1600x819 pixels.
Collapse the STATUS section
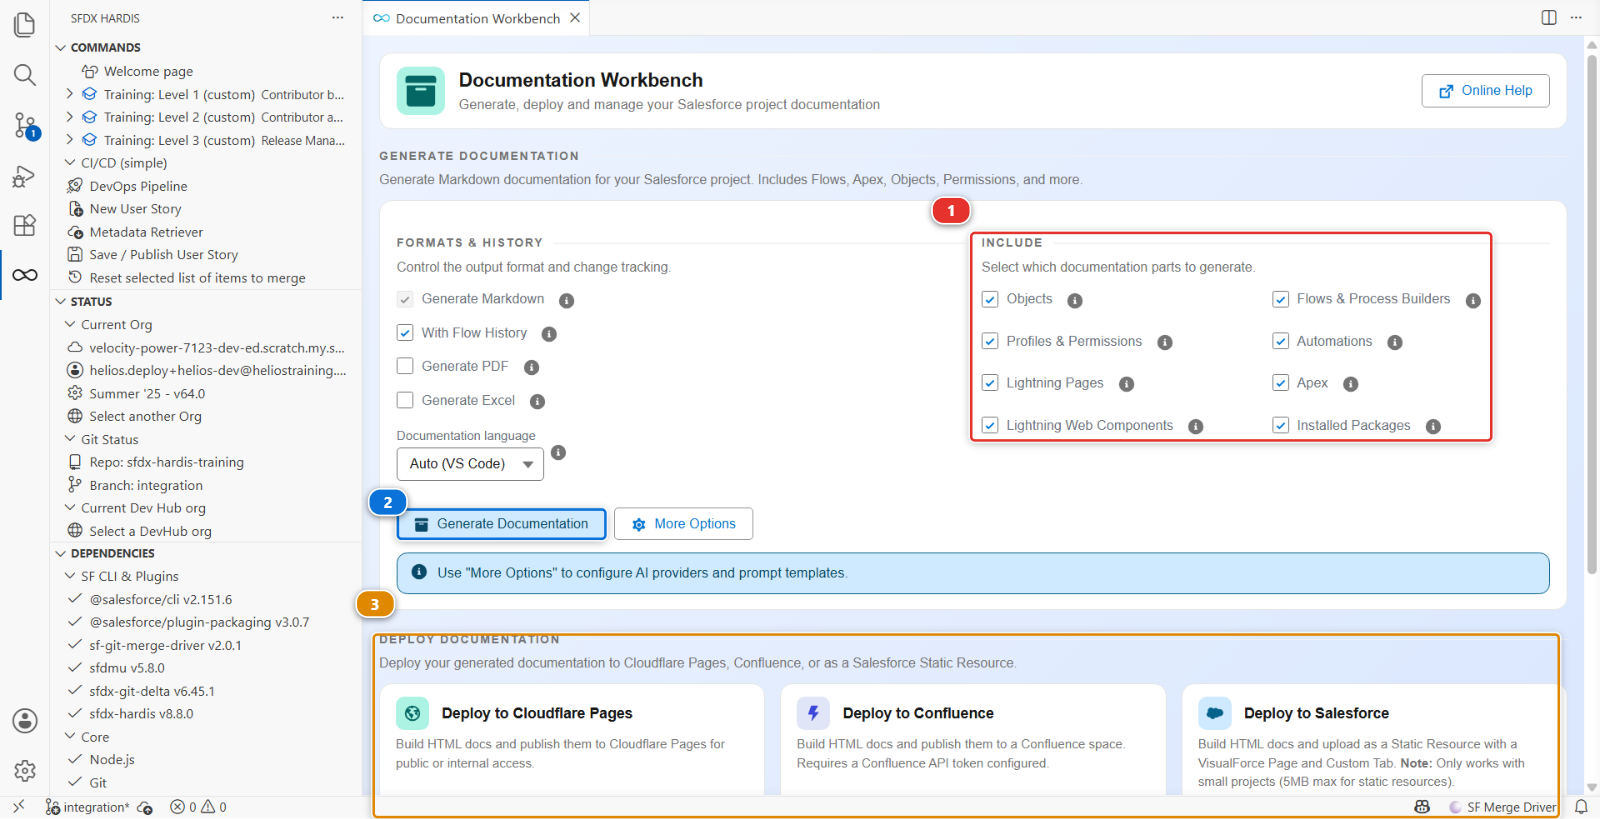(61, 301)
